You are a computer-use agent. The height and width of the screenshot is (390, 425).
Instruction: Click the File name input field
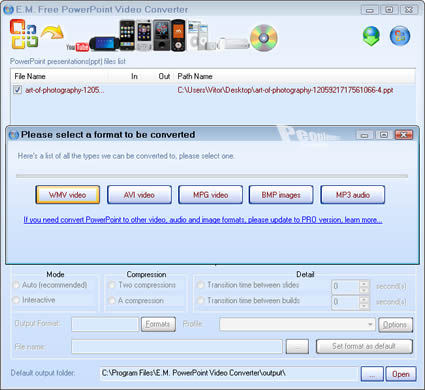click(x=177, y=347)
